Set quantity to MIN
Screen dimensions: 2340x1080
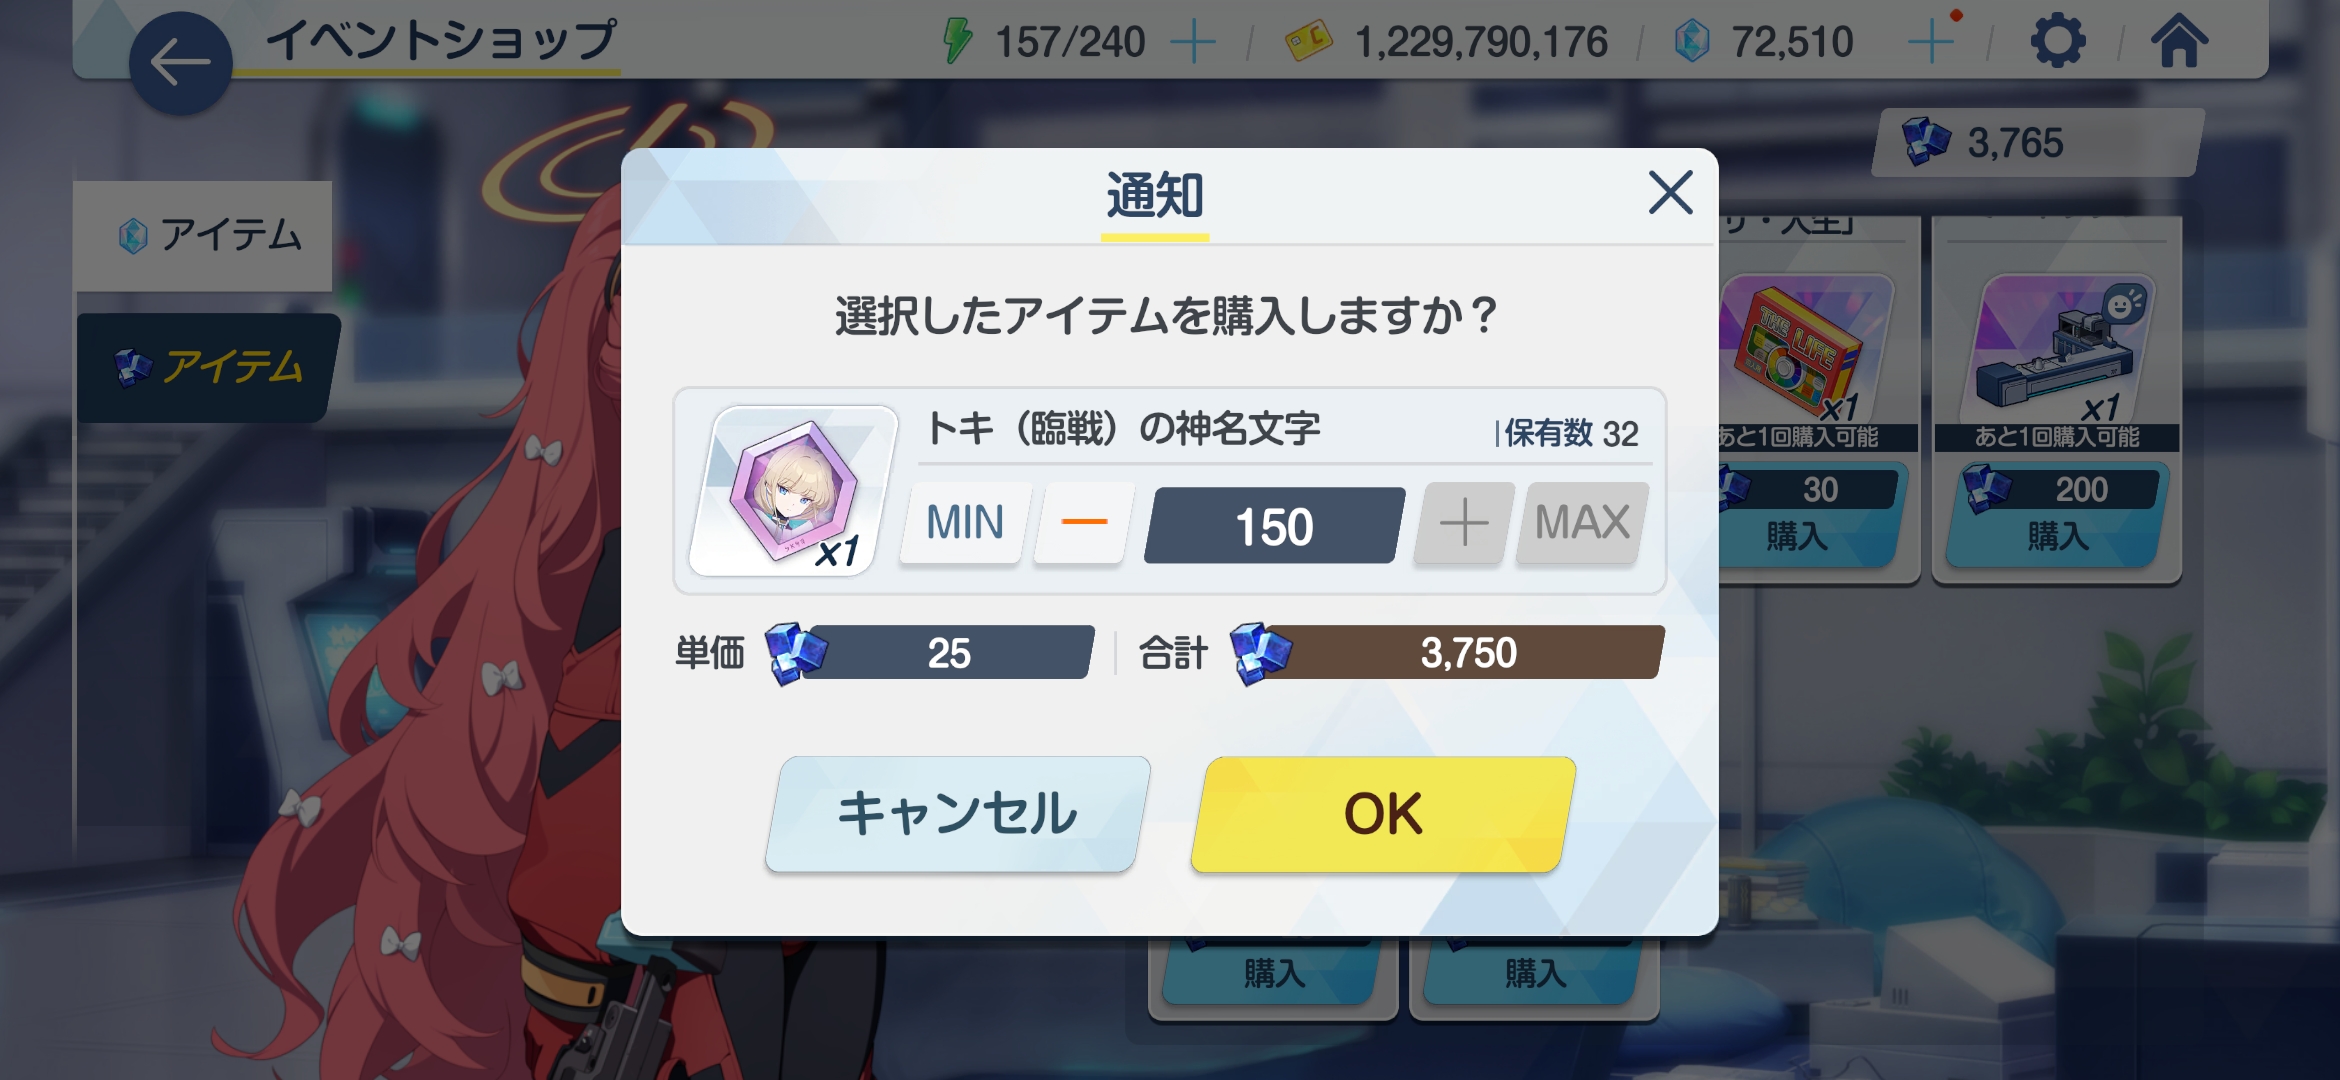[964, 523]
